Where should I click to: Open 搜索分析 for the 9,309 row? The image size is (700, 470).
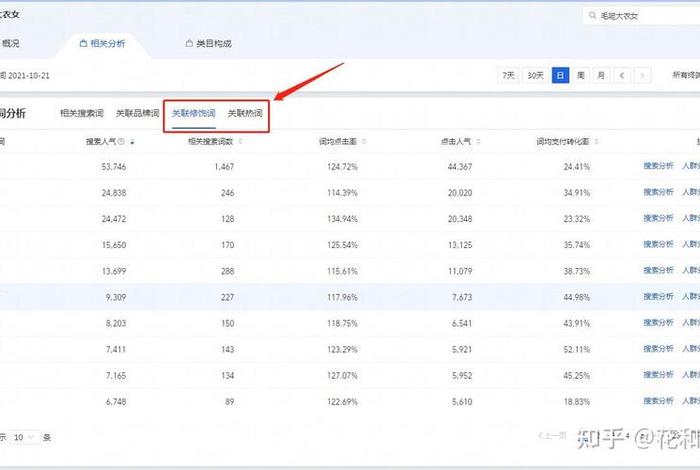click(658, 296)
